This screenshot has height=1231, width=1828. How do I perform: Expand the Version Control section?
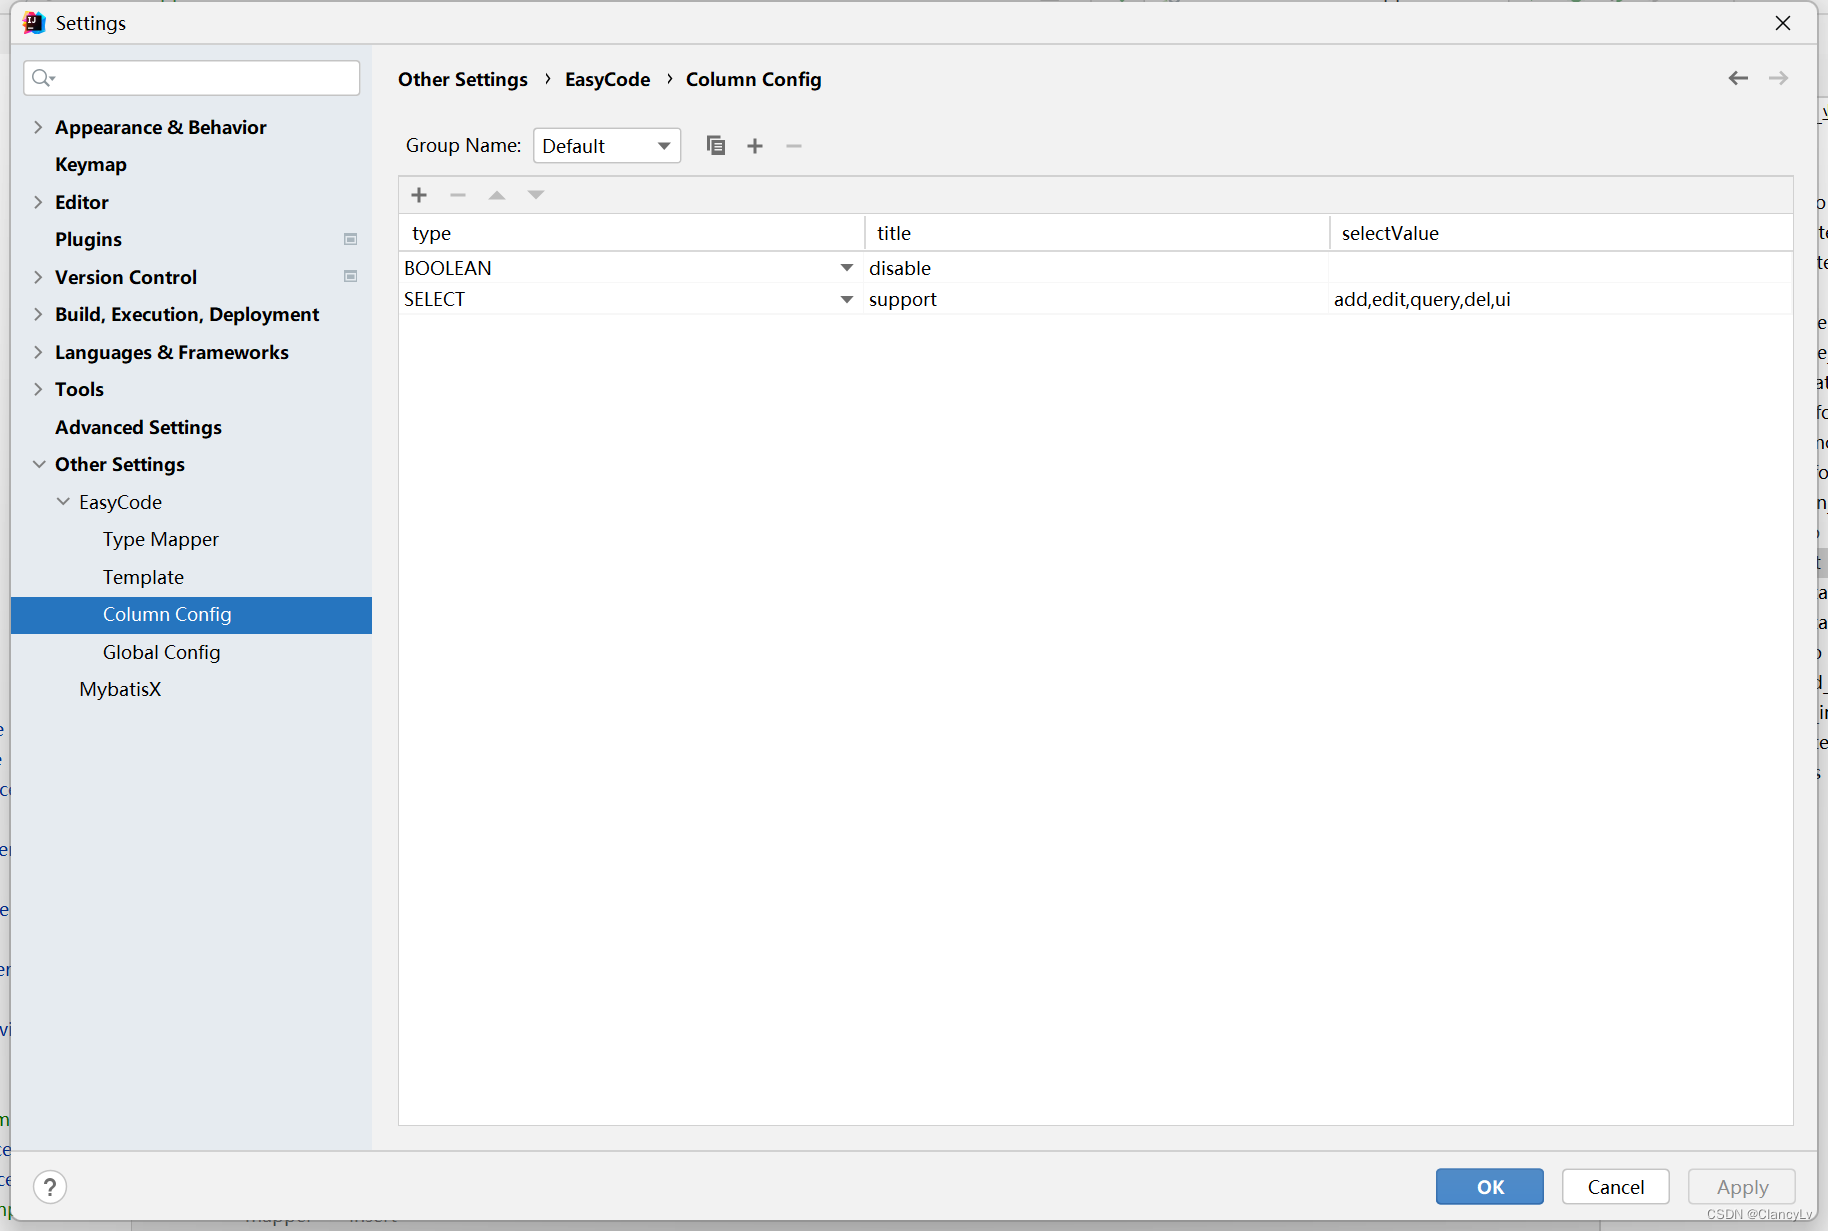[38, 277]
